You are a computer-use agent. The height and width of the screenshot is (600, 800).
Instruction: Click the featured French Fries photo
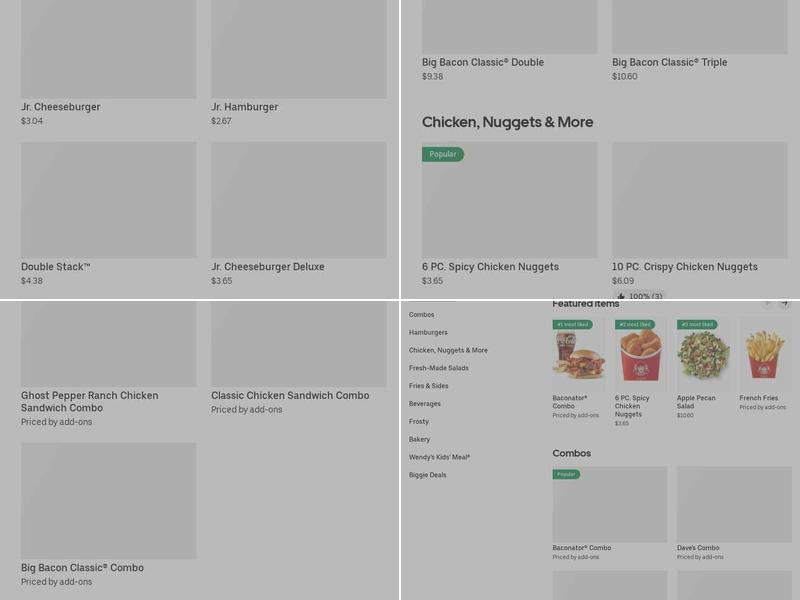[765, 354]
